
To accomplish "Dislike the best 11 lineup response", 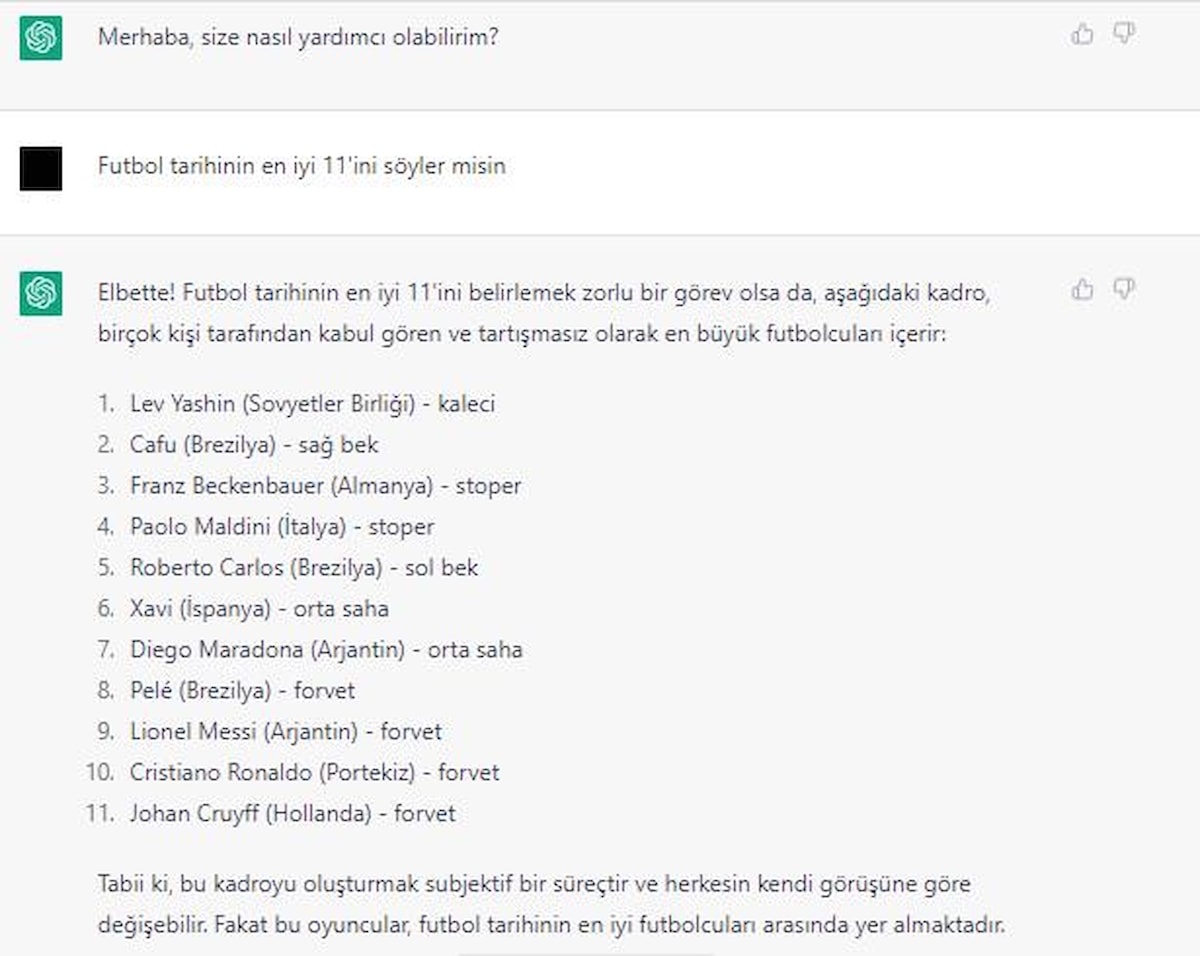I will point(1124,290).
